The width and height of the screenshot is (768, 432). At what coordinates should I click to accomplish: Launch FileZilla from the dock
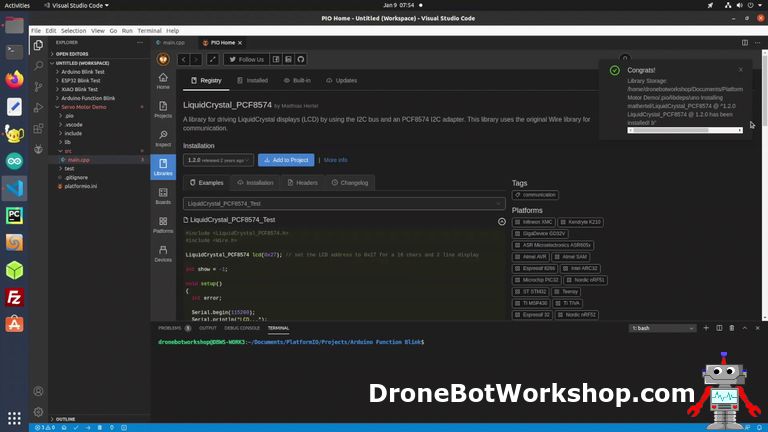pos(14,297)
